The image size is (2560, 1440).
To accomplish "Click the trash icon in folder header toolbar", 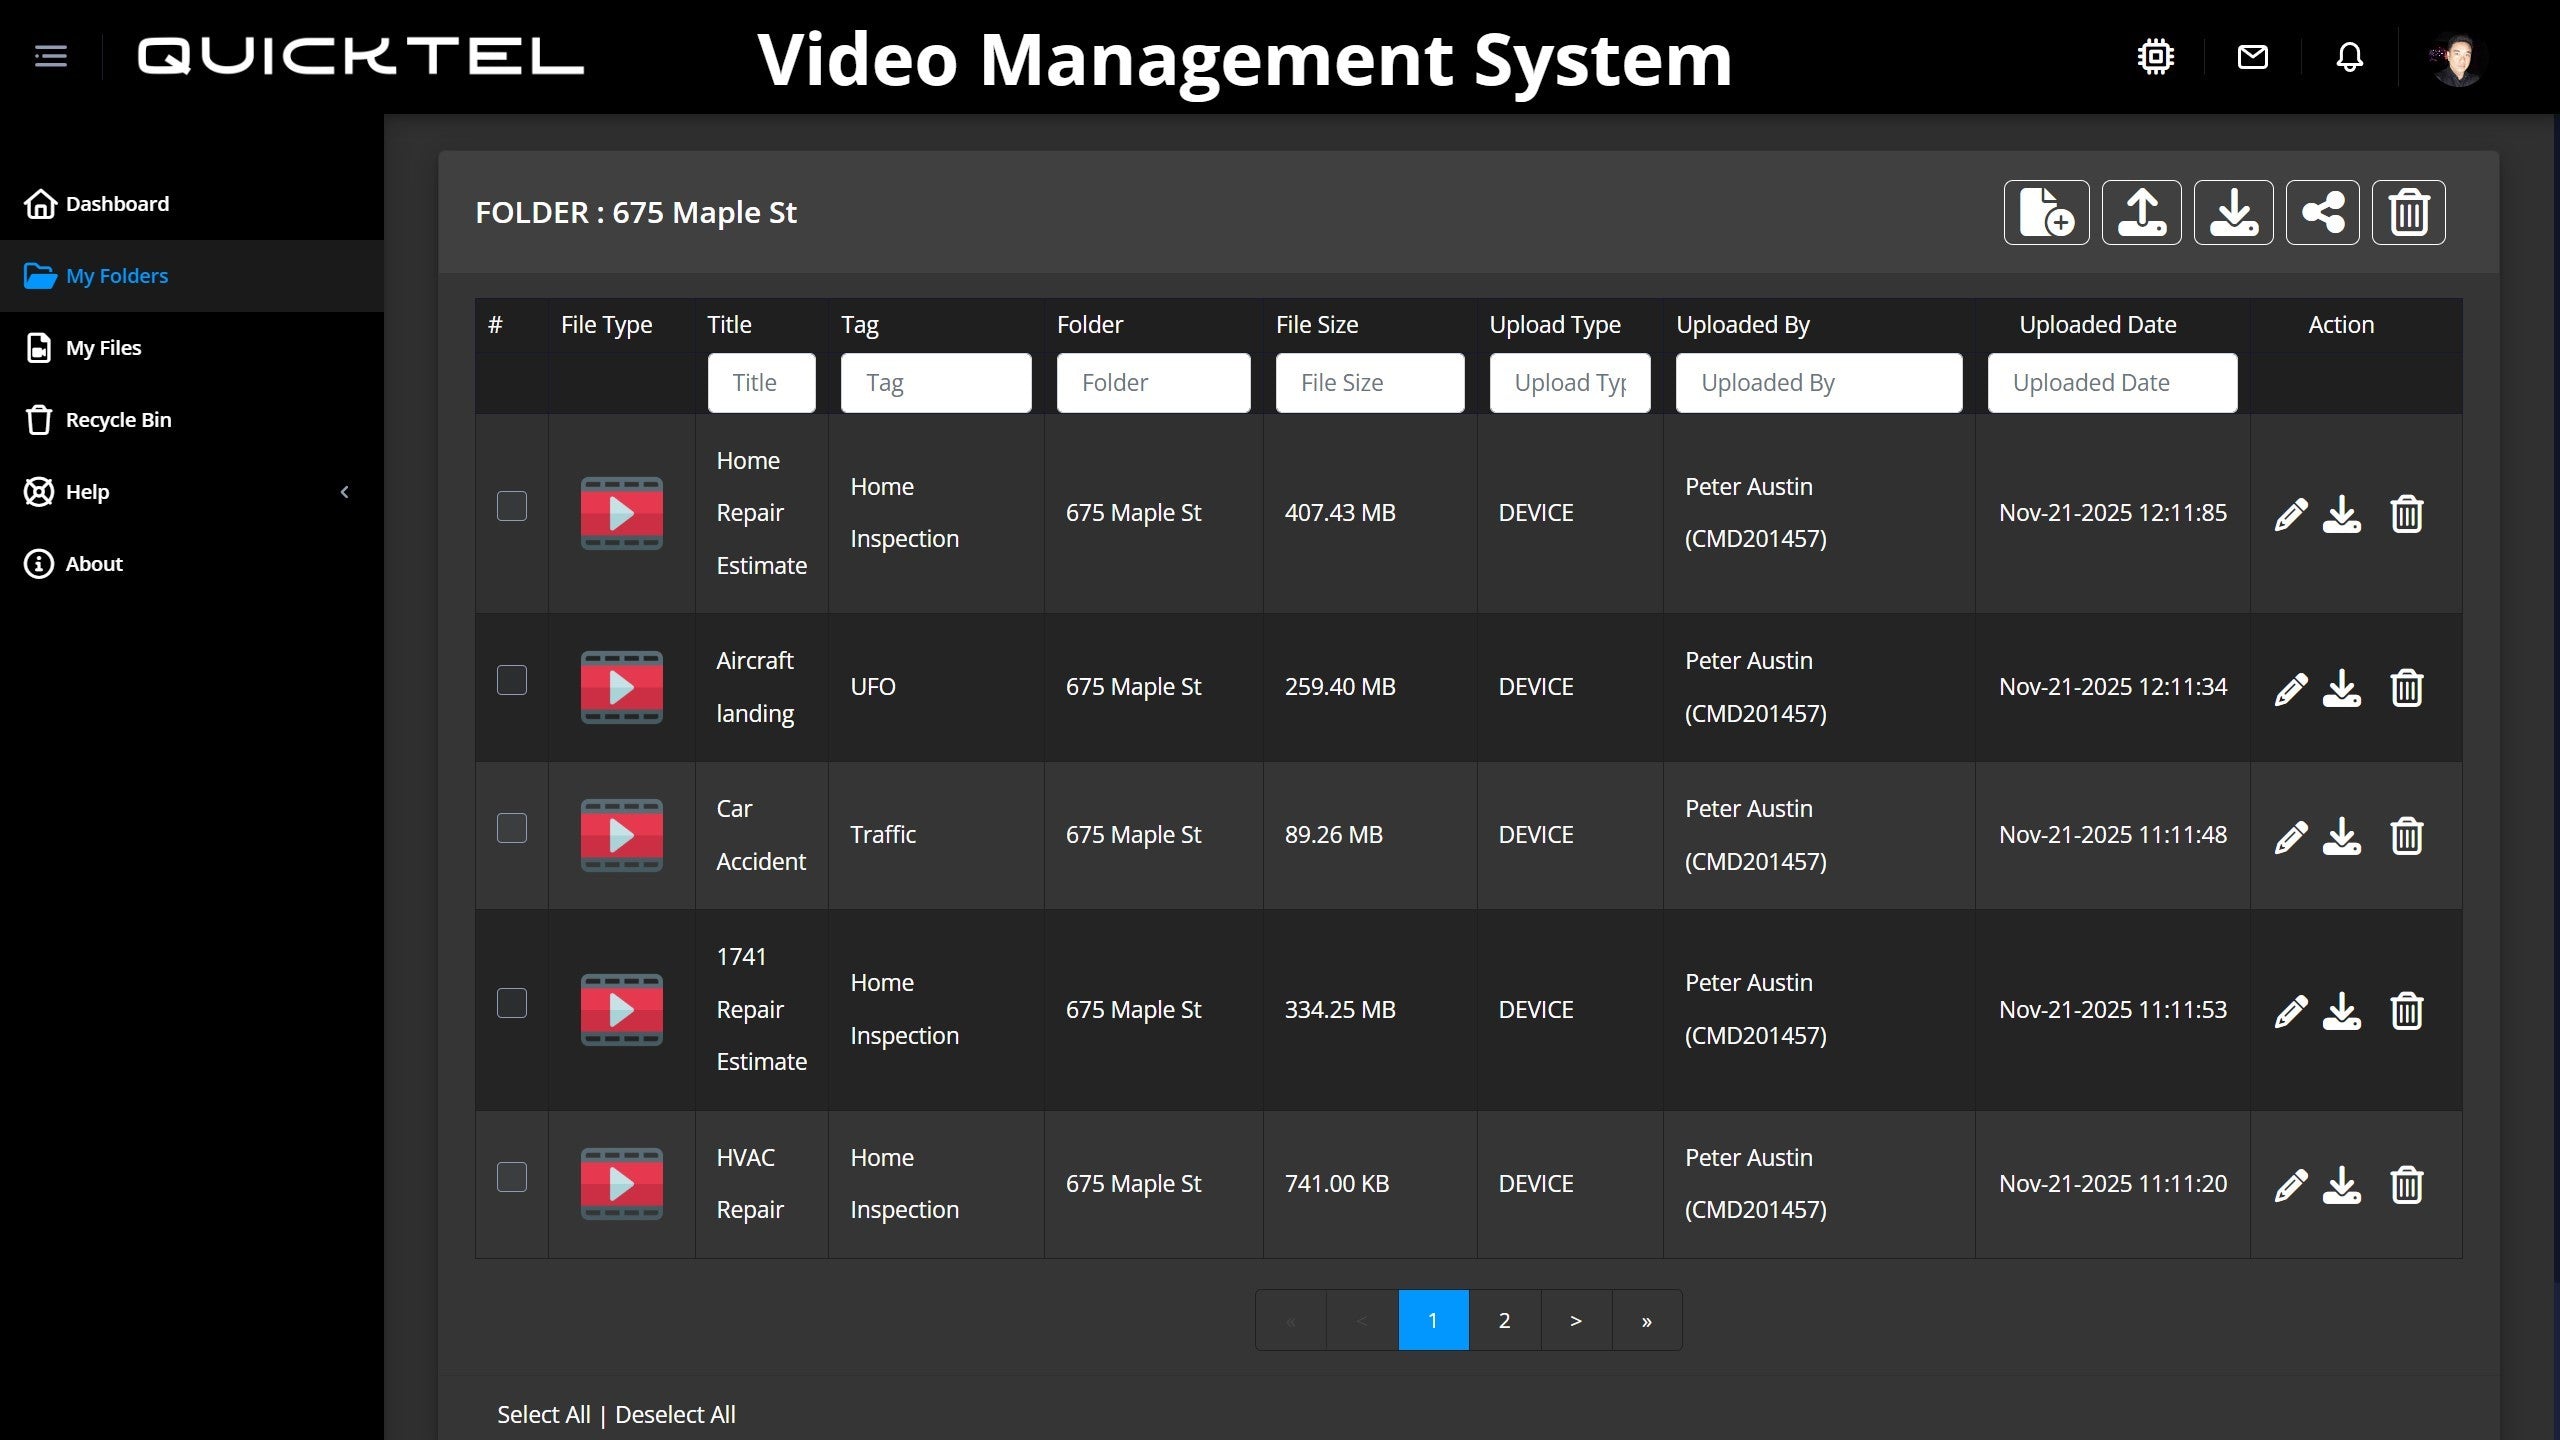I will pos(2408,212).
